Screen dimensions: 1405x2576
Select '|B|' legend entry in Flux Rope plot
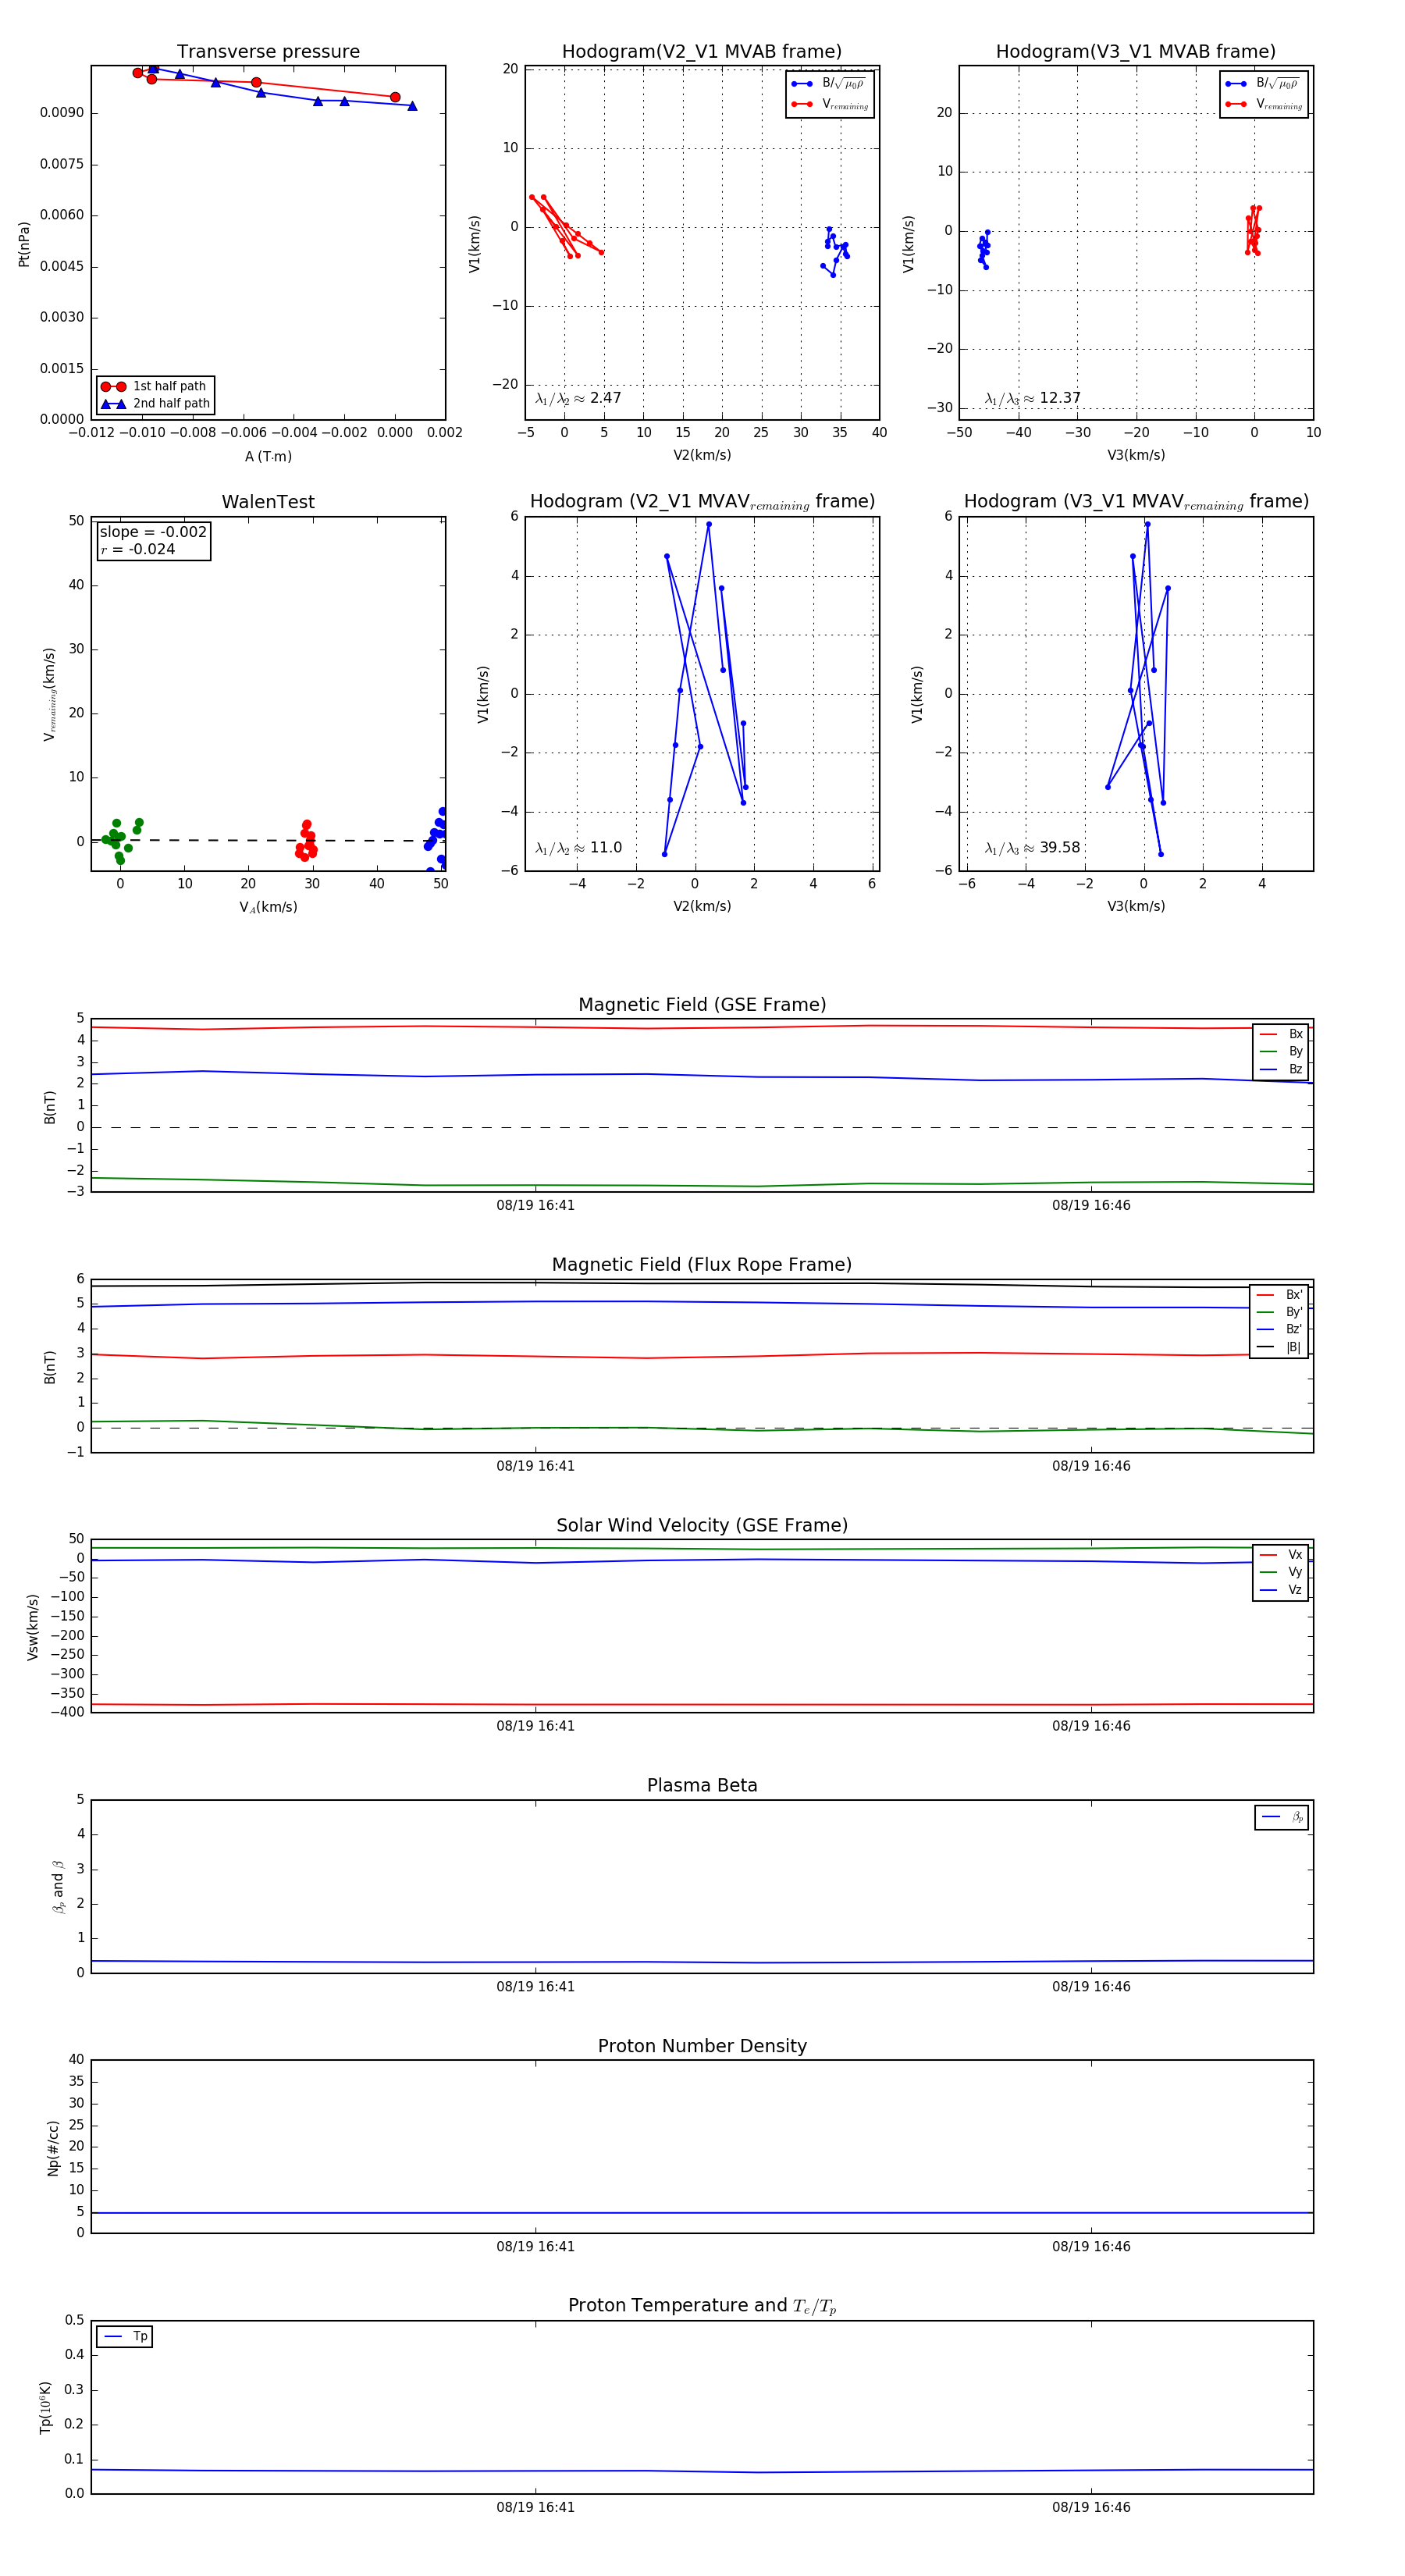point(1279,1347)
